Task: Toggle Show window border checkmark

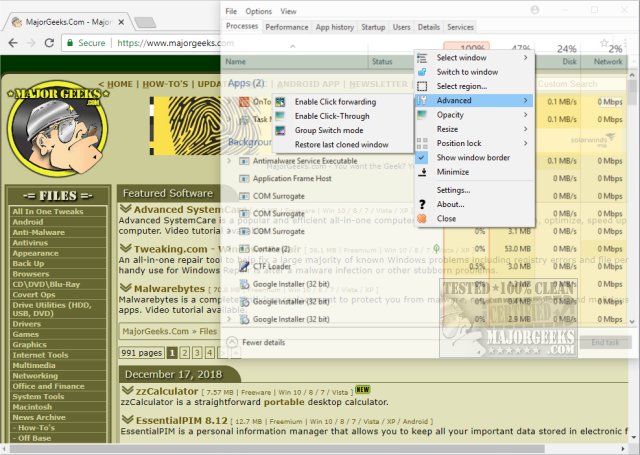Action: 422,158
